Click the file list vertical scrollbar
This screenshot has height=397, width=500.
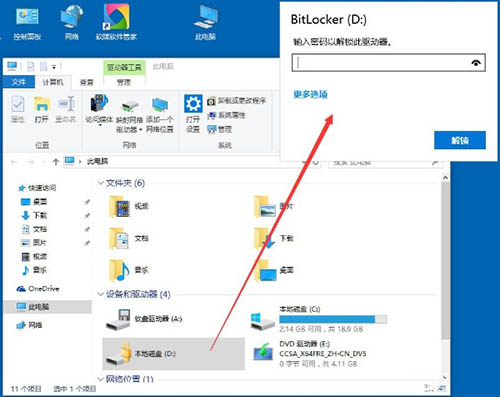coord(445,261)
